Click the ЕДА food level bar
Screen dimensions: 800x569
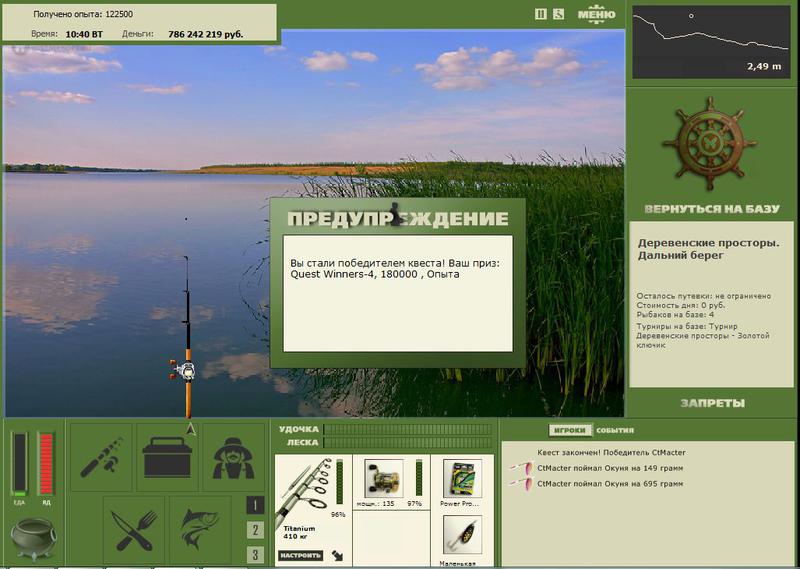[x=20, y=464]
